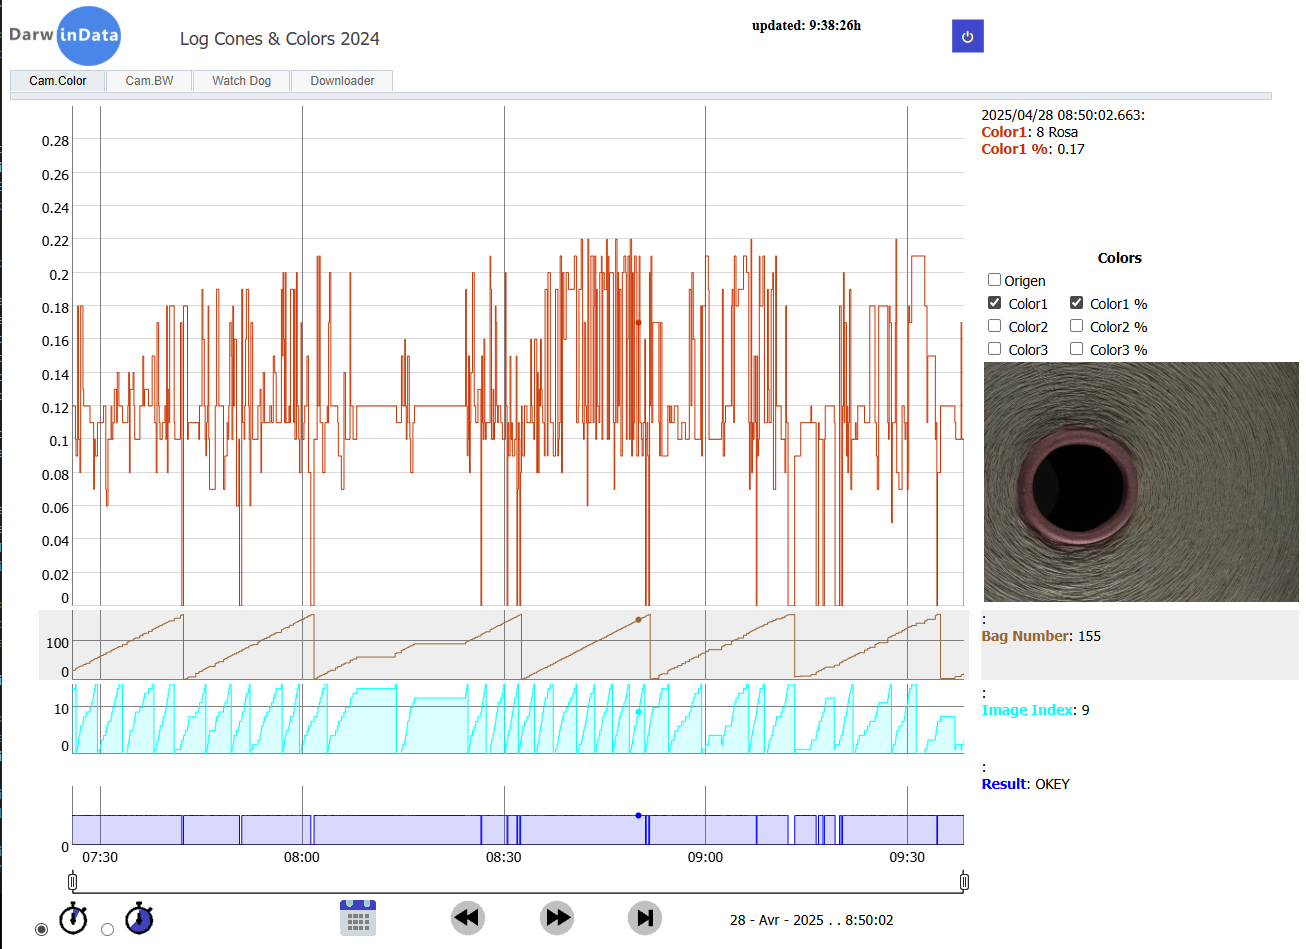Image resolution: width=1306 pixels, height=949 pixels.
Task: Click the blue power button
Action: tap(967, 36)
